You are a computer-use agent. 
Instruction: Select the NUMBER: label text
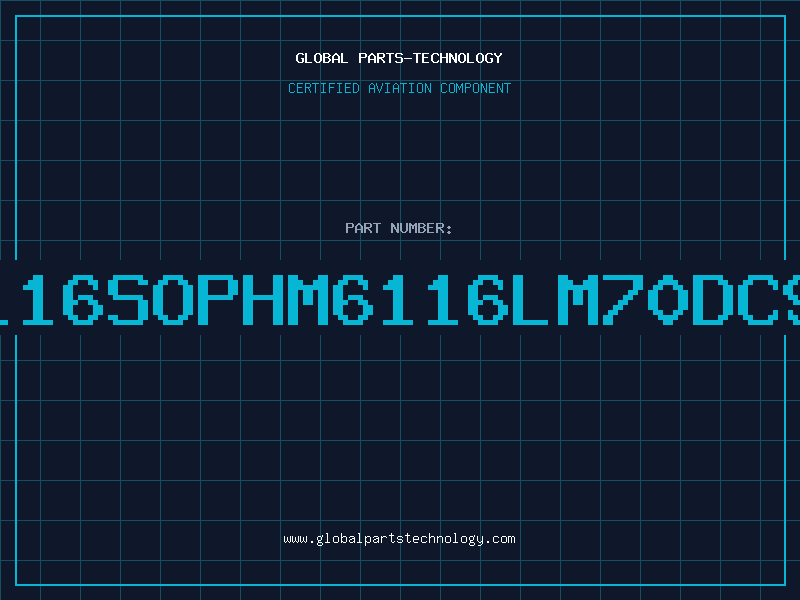coord(421,228)
